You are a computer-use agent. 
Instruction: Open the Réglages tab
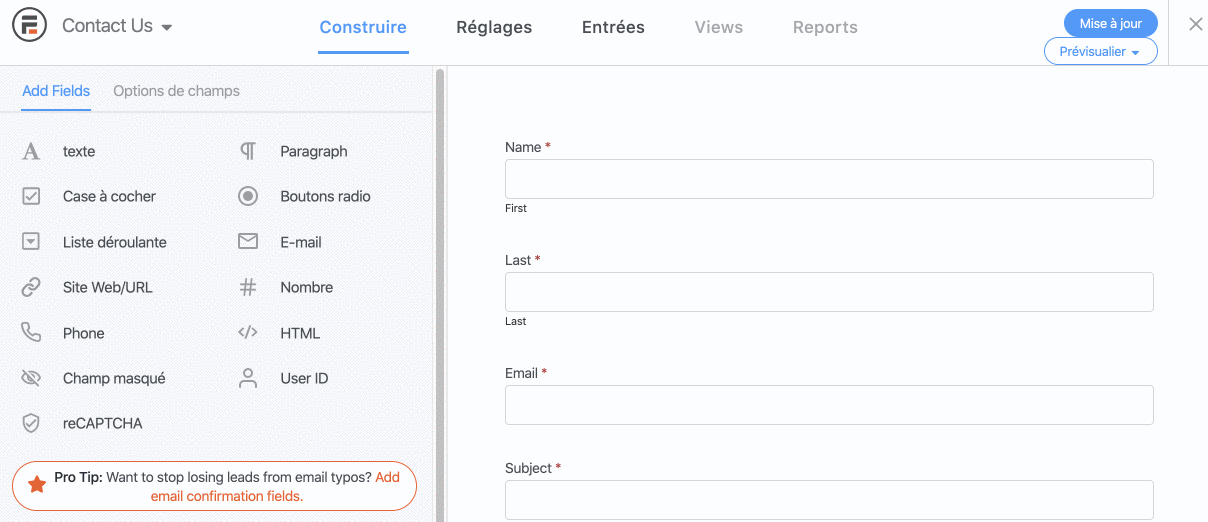pyautogui.click(x=494, y=28)
